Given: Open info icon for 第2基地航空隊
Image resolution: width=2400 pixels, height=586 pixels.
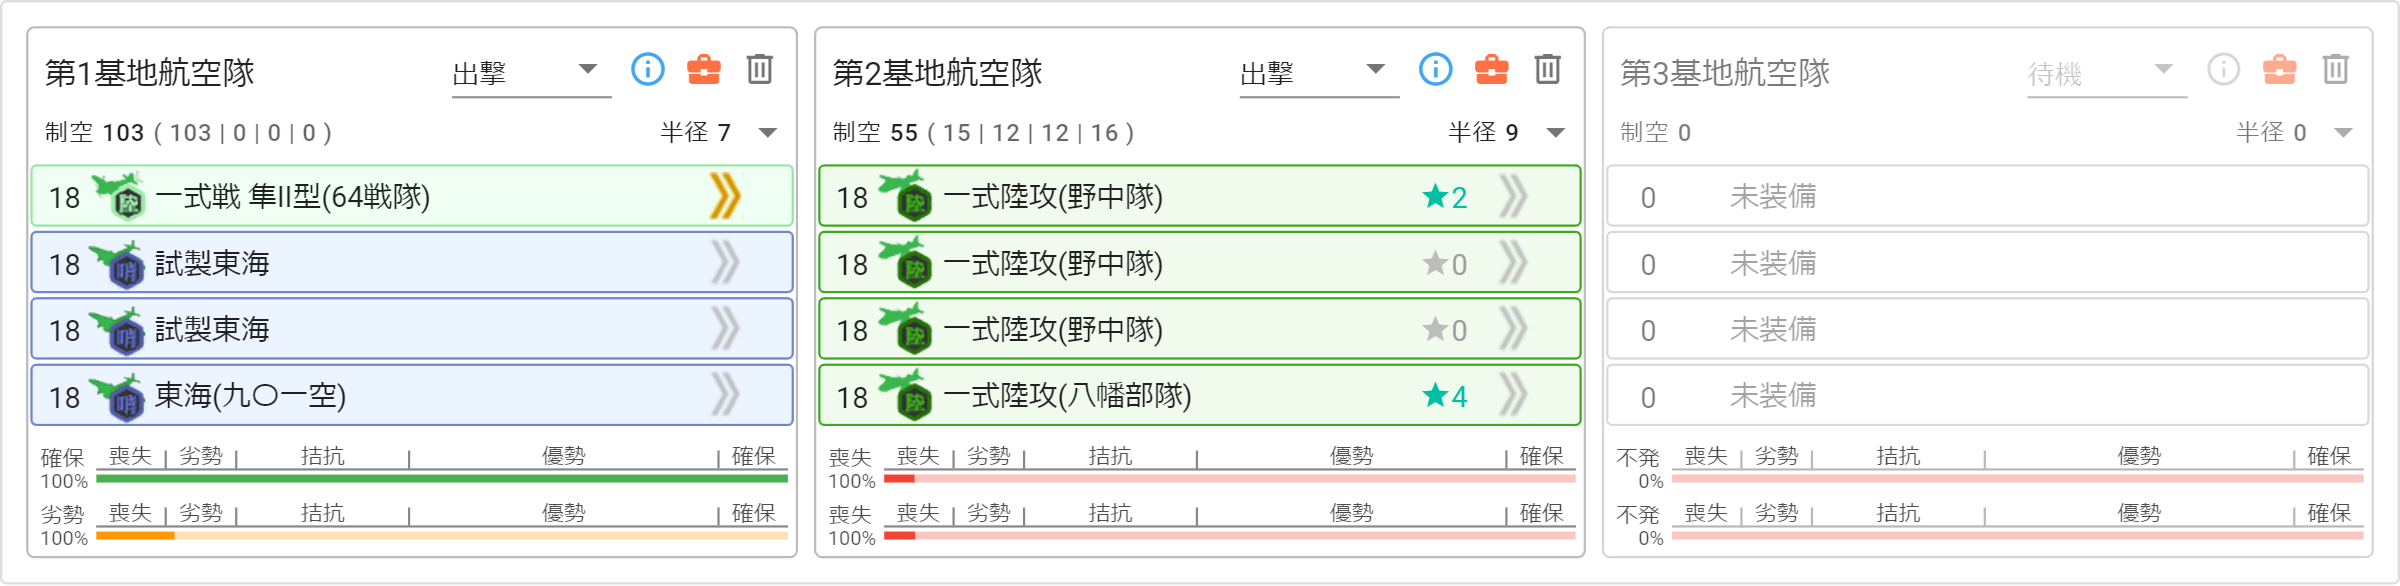Looking at the screenshot, I should coord(1436,69).
